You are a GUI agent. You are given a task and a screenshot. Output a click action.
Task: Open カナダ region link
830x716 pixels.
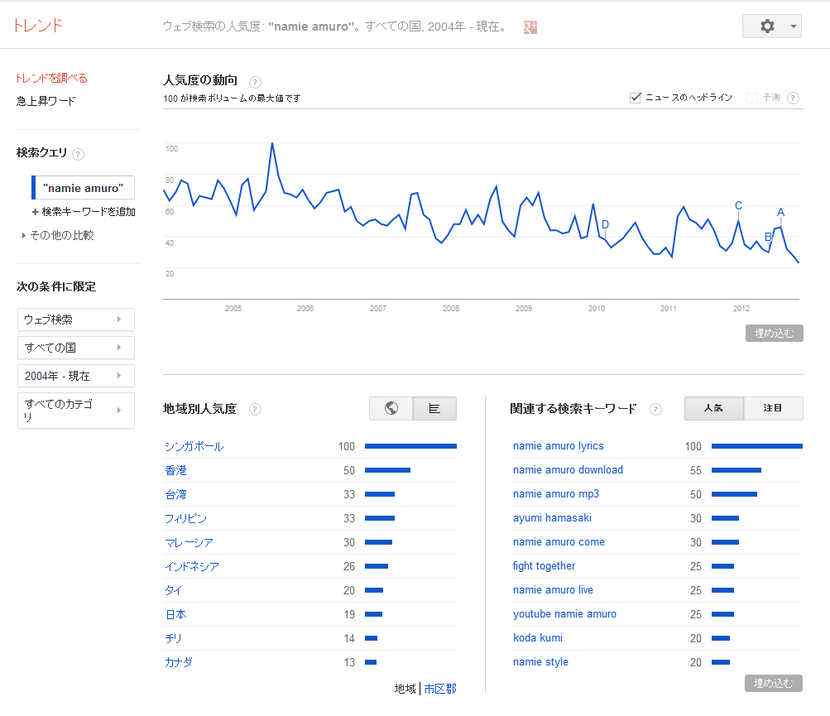pyautogui.click(x=179, y=662)
